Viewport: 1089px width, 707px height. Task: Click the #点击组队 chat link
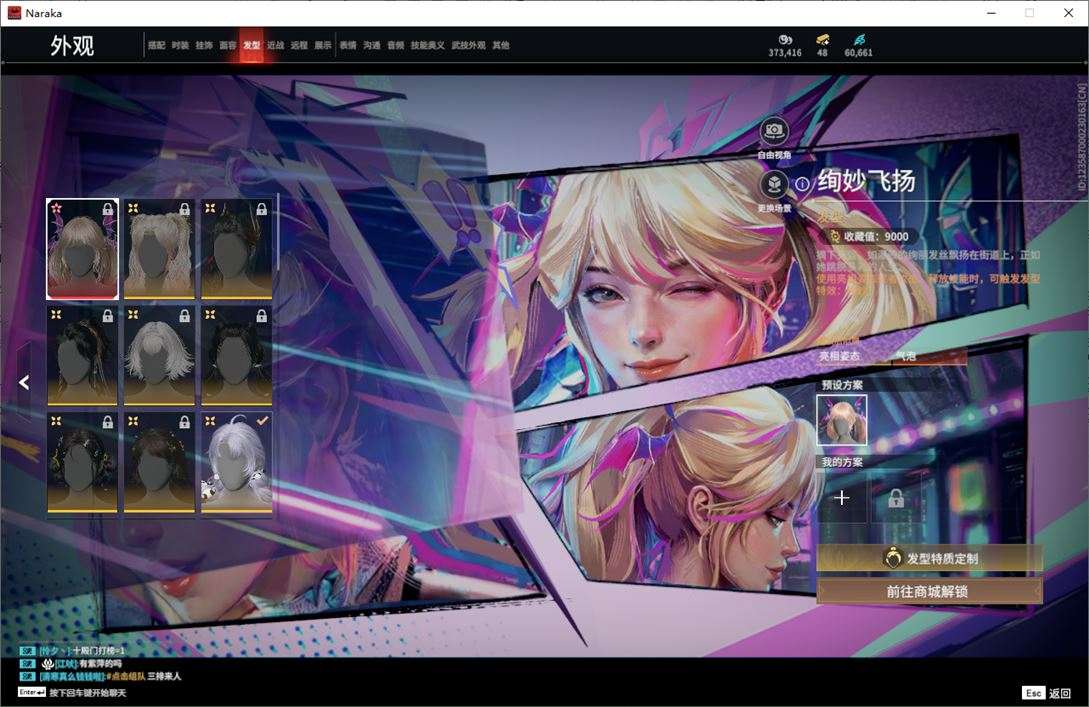126,676
